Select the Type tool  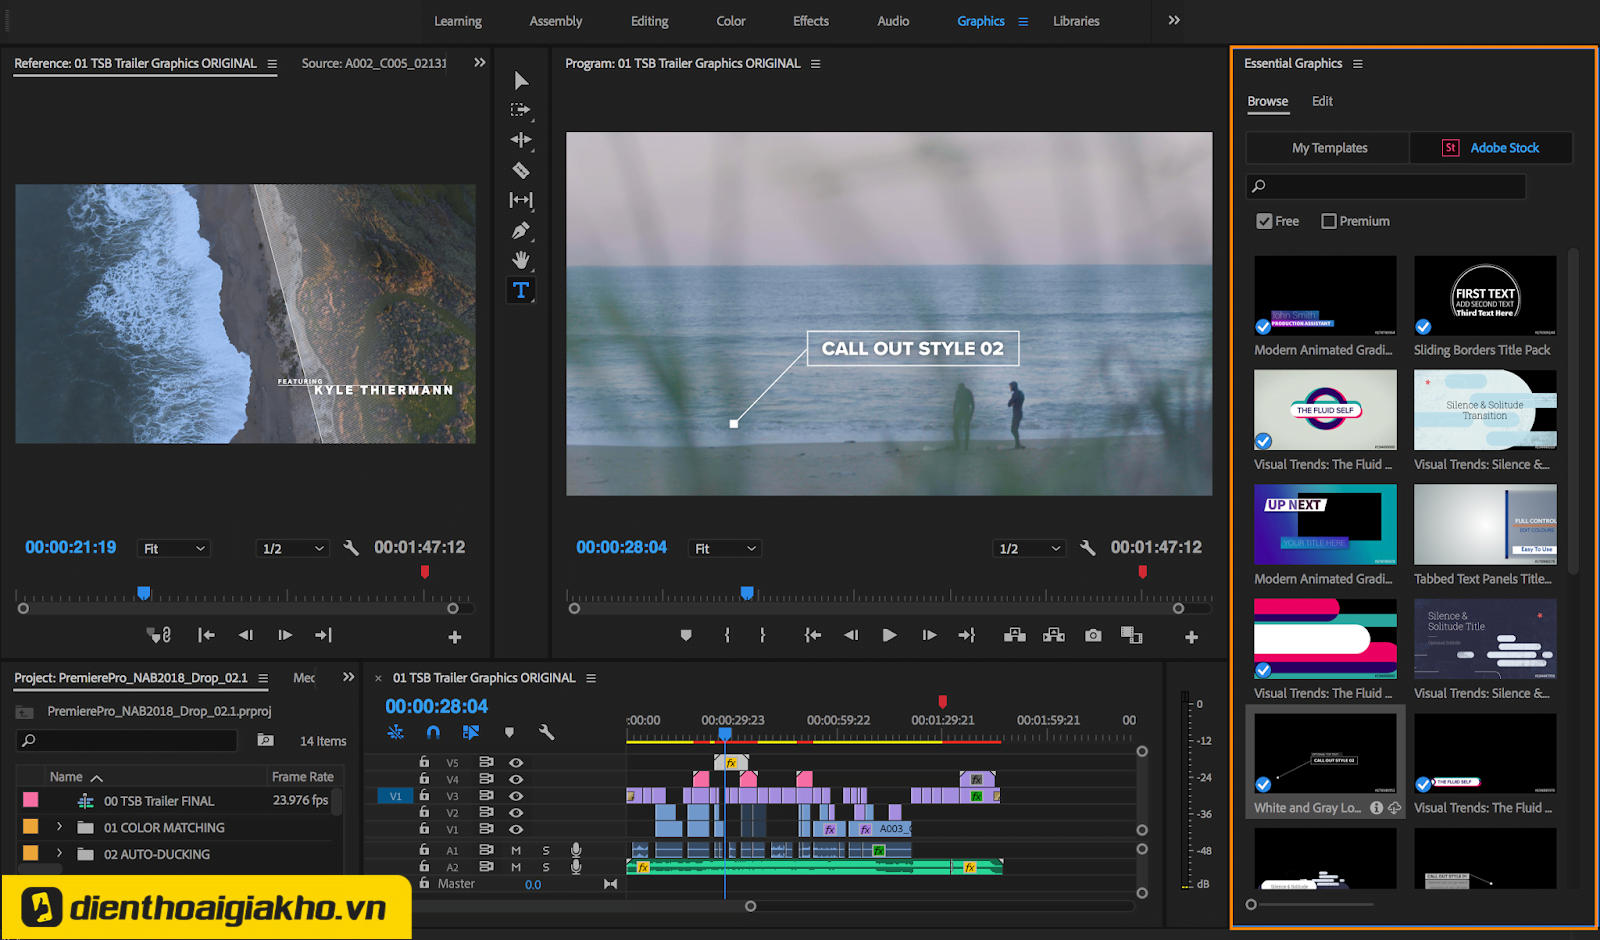521,290
